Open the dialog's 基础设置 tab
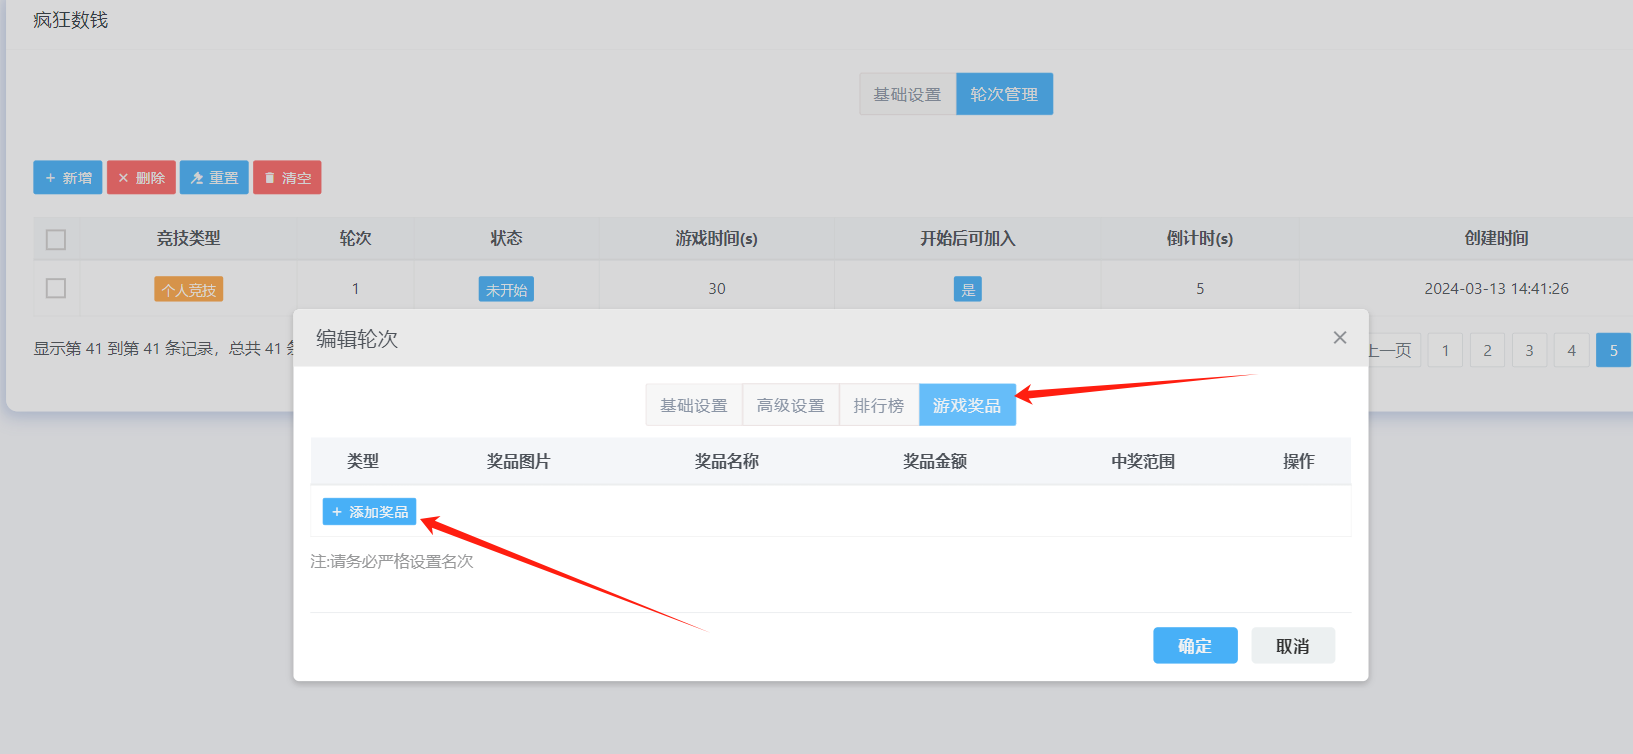 pyautogui.click(x=694, y=405)
